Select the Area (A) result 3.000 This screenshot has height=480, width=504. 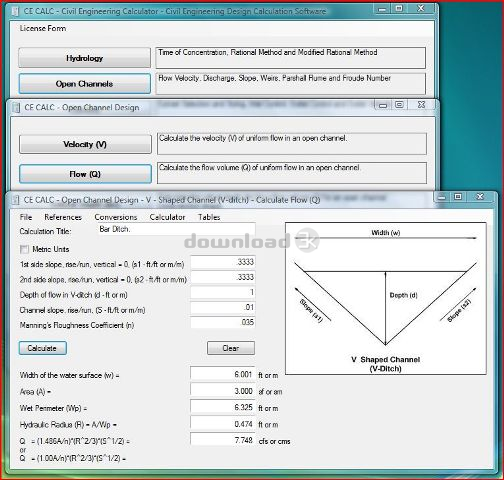pyautogui.click(x=222, y=391)
